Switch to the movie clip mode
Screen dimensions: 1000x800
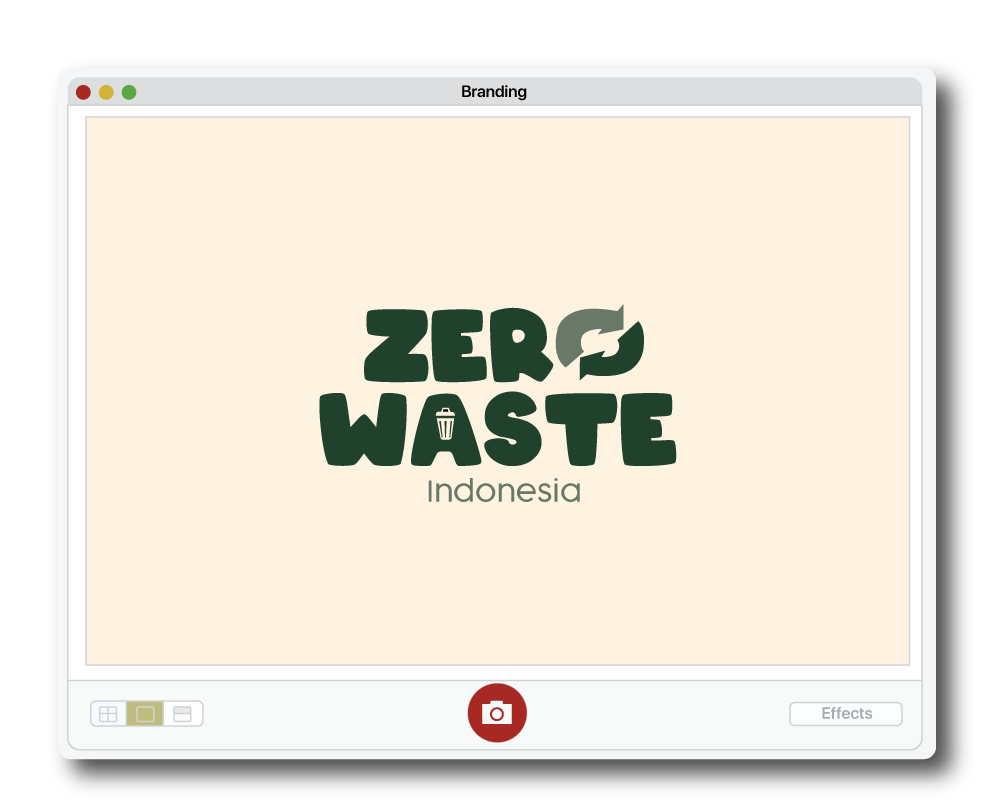pyautogui.click(x=182, y=714)
